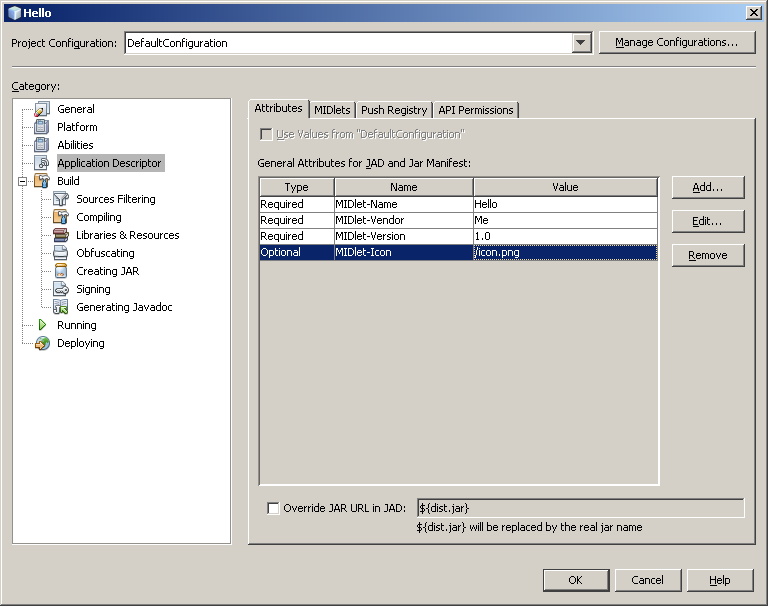Collapse the Build tree node
Viewport: 768px width, 606px height.
tap(23, 182)
